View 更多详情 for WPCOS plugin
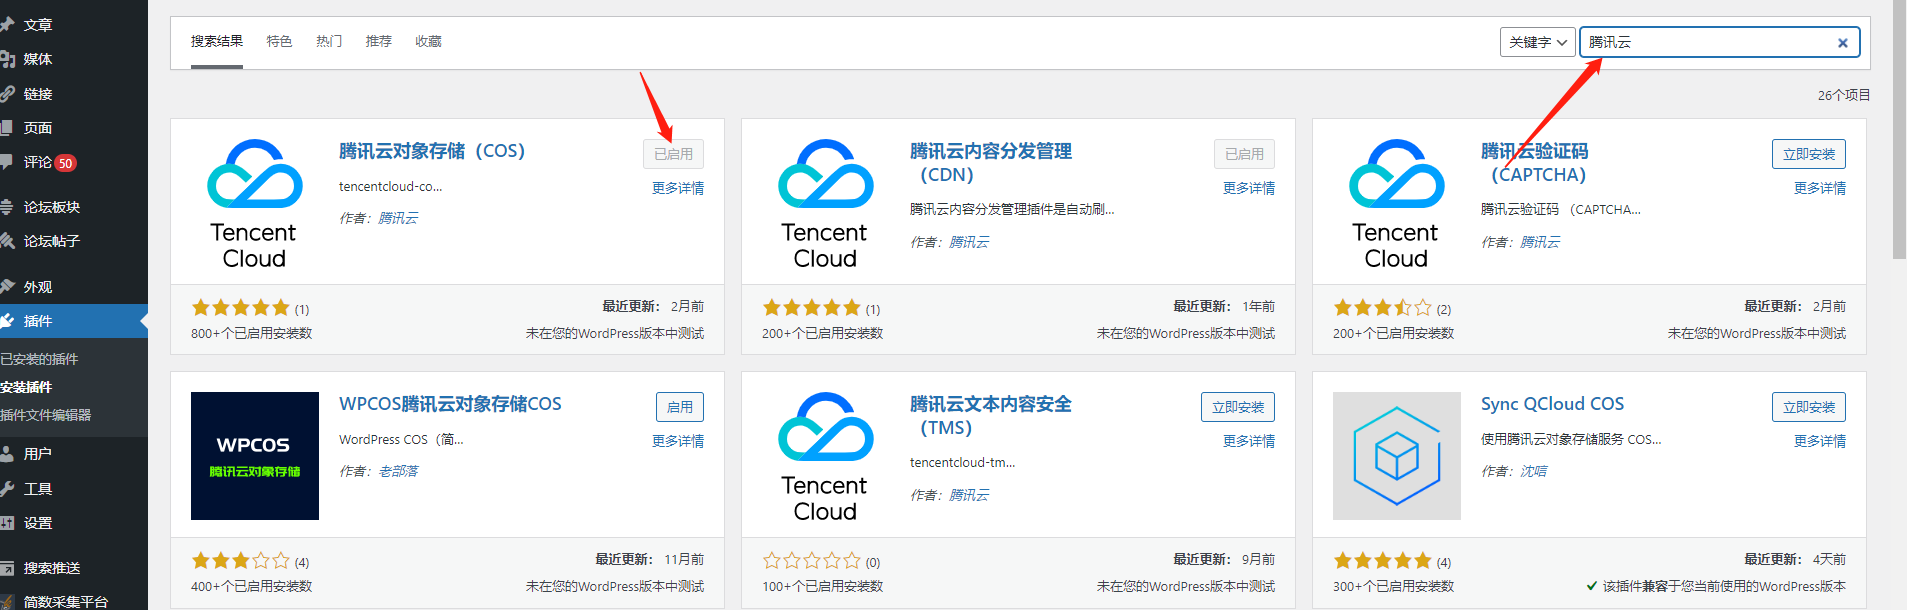 pyautogui.click(x=678, y=441)
